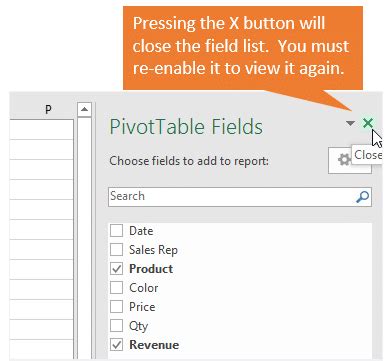Select the Qty field label
This screenshot has height=361, width=390.
coord(139,326)
